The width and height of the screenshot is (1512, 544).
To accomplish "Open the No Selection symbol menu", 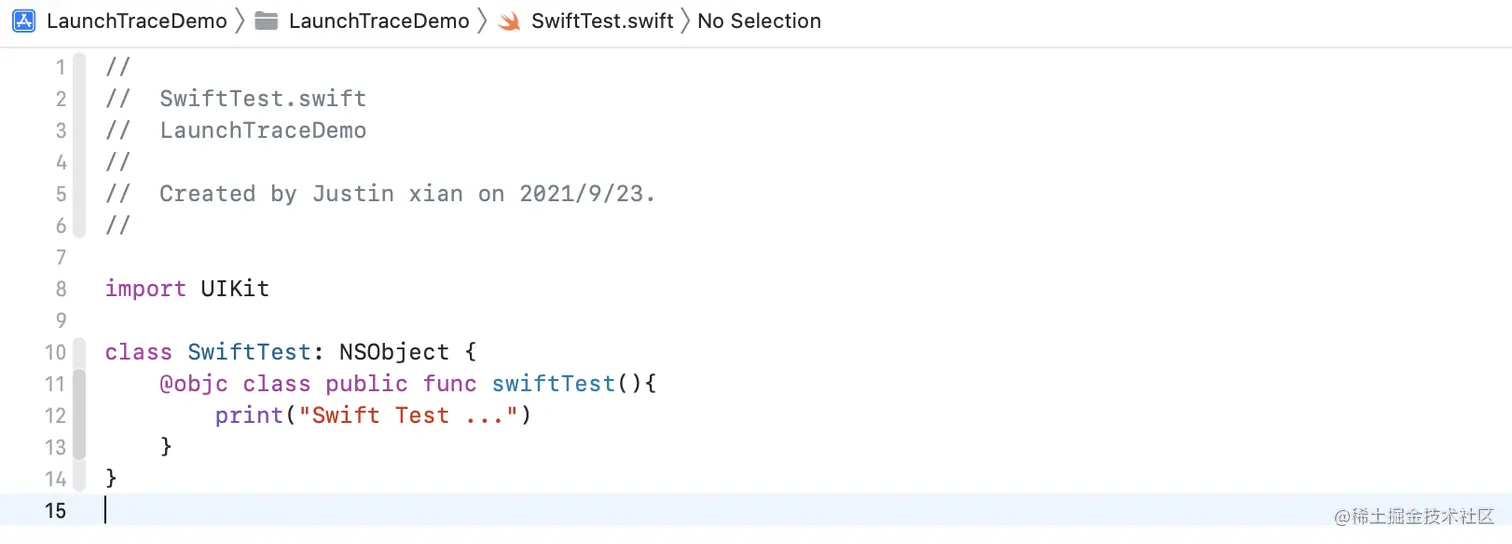I will click(x=759, y=21).
